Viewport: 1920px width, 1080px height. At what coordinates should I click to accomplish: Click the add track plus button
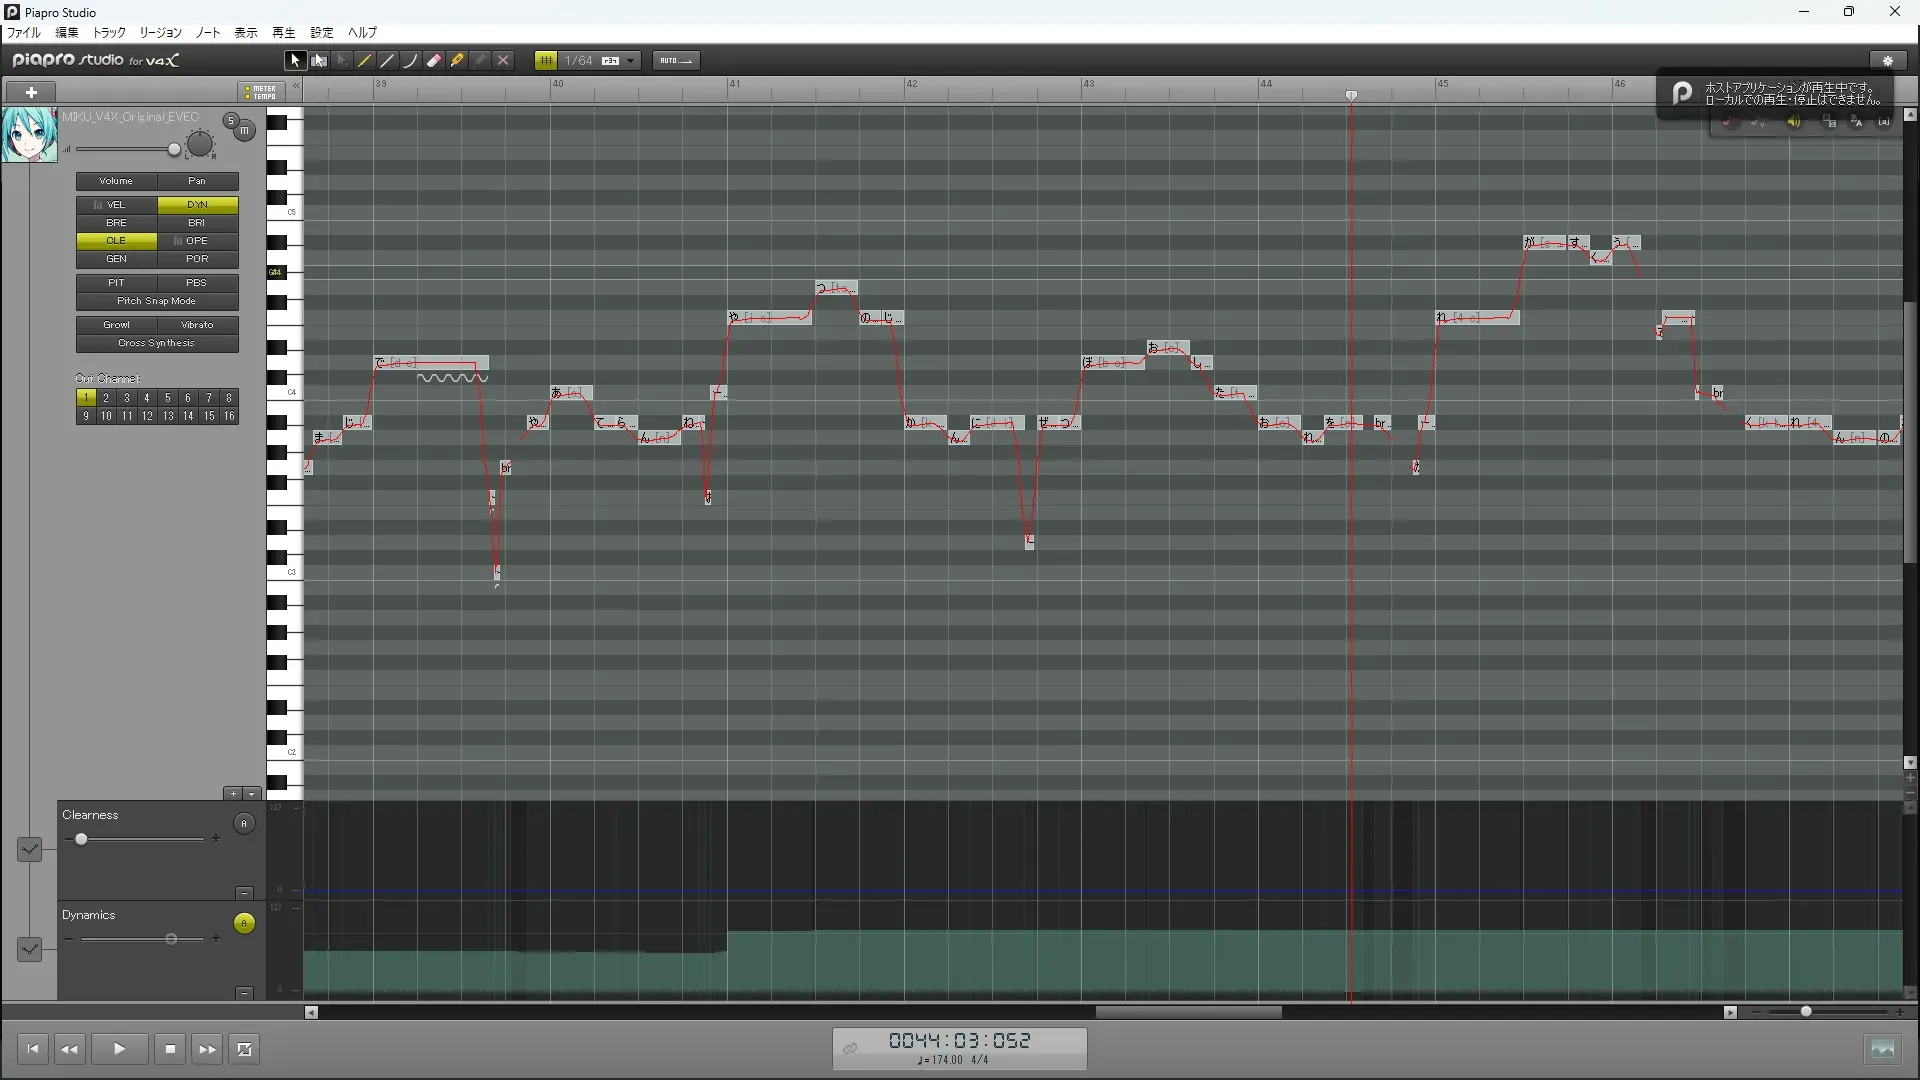(31, 92)
